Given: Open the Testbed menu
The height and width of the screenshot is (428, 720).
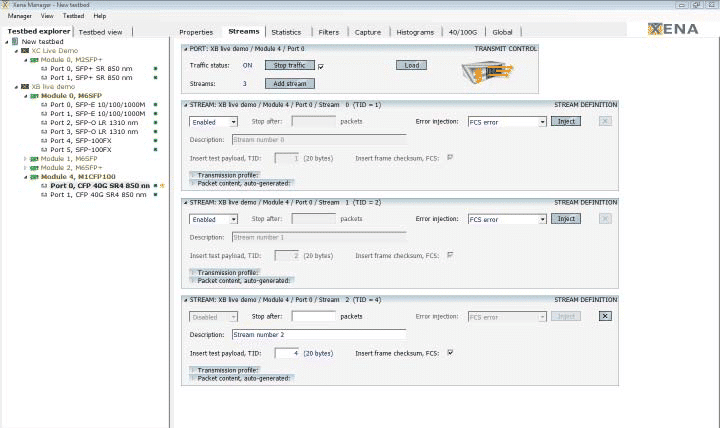Looking at the screenshot, I should [x=73, y=16].
